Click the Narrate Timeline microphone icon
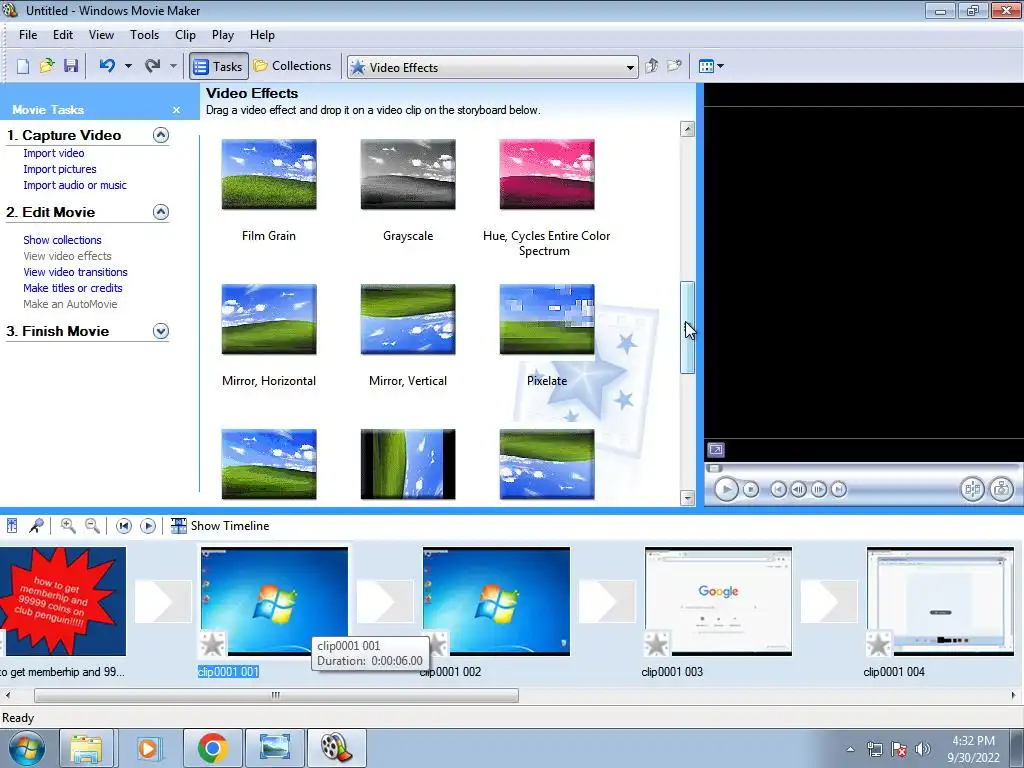Image resolution: width=1024 pixels, height=768 pixels. click(37, 526)
